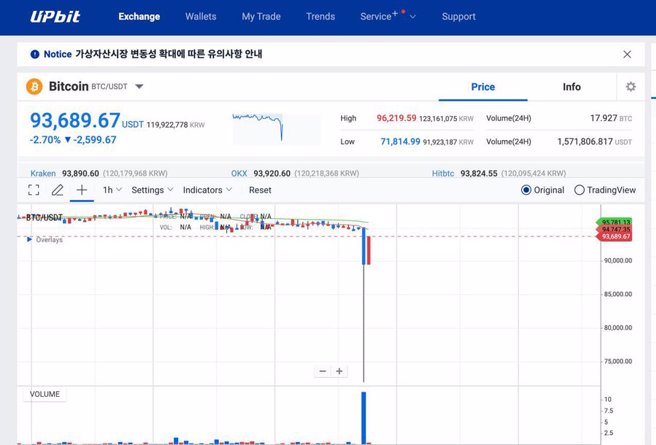Zoom out chart with minus button
Image resolution: width=656 pixels, height=445 pixels.
(322, 371)
